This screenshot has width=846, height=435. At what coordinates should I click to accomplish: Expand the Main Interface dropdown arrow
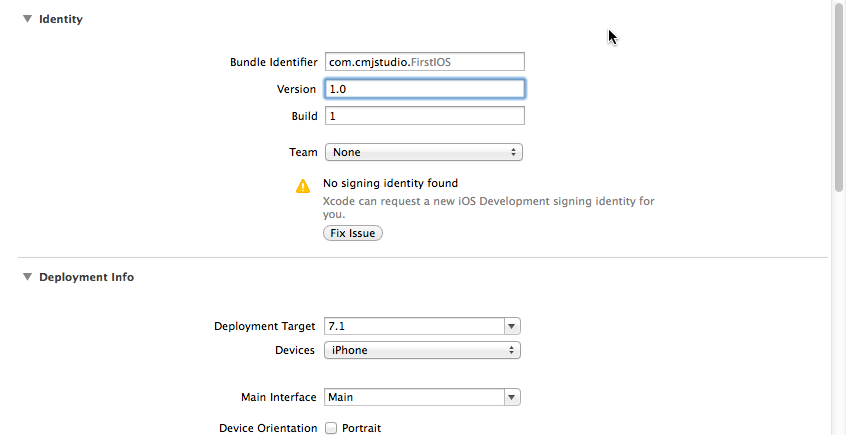[x=512, y=397]
